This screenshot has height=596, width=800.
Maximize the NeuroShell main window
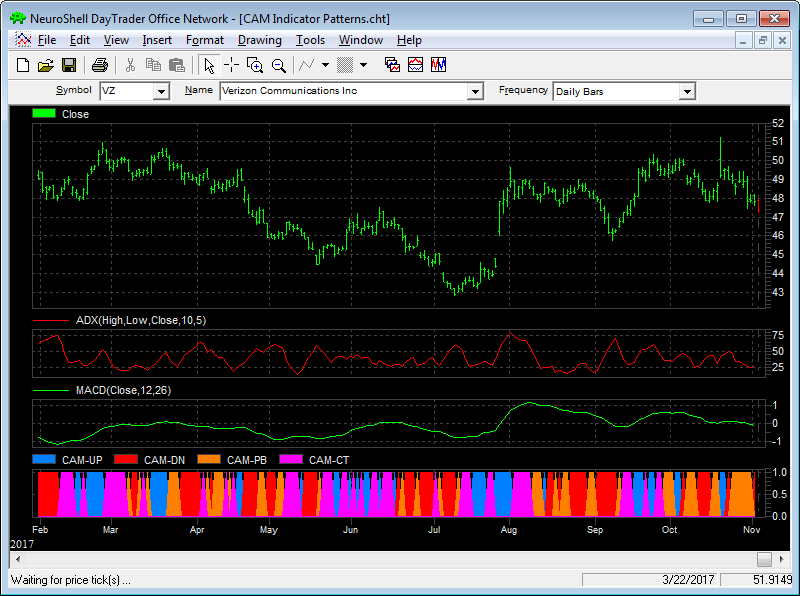(x=741, y=19)
